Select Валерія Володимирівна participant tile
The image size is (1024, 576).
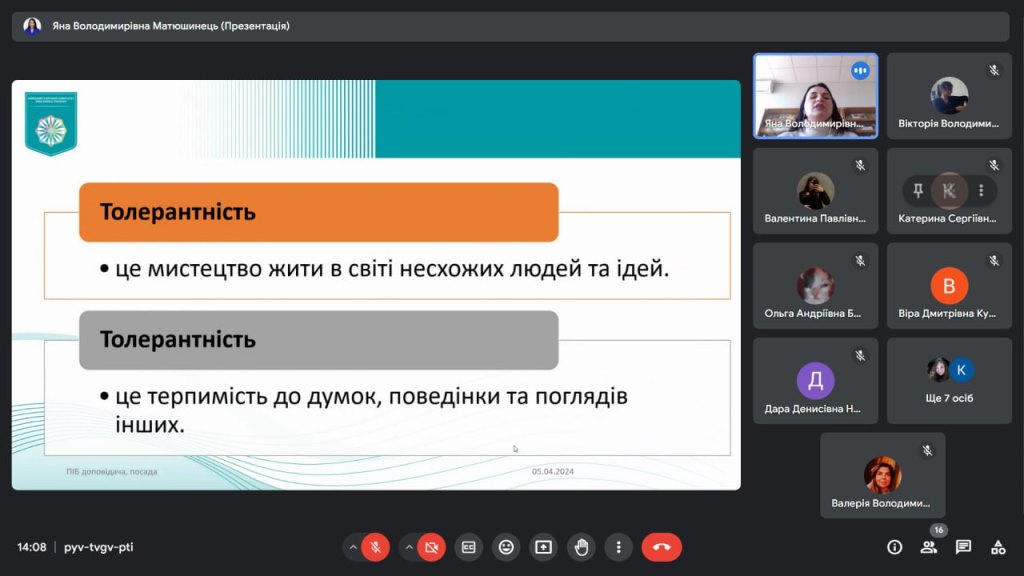883,475
